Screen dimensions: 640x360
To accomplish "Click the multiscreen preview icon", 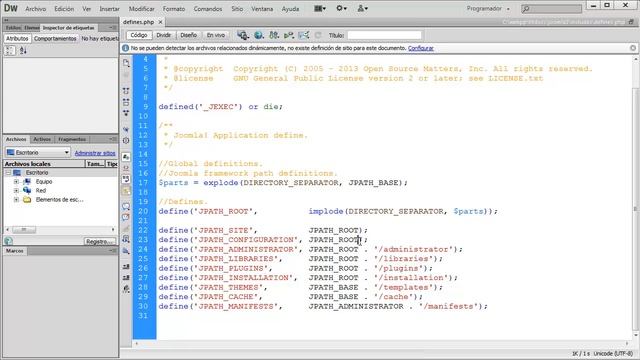I will click(x=243, y=36).
